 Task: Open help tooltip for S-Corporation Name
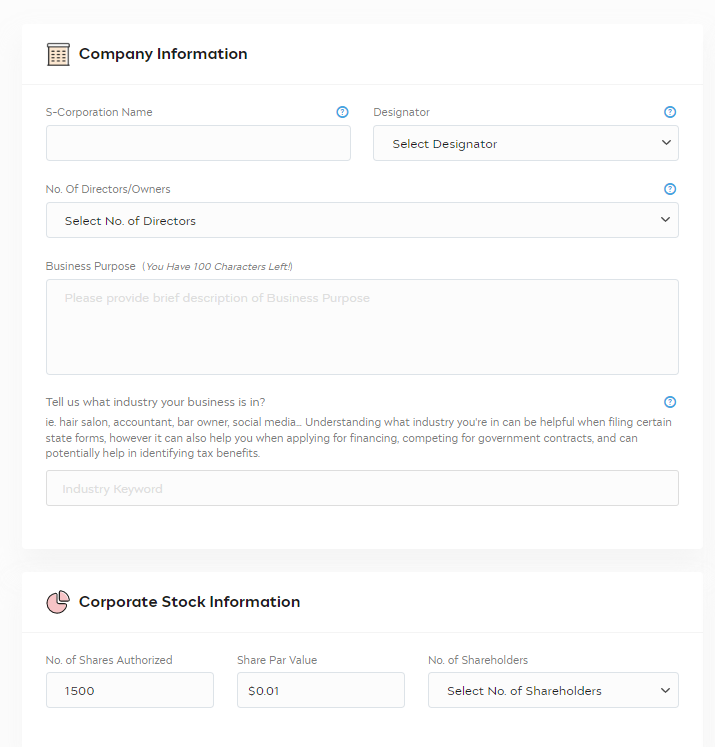(342, 112)
